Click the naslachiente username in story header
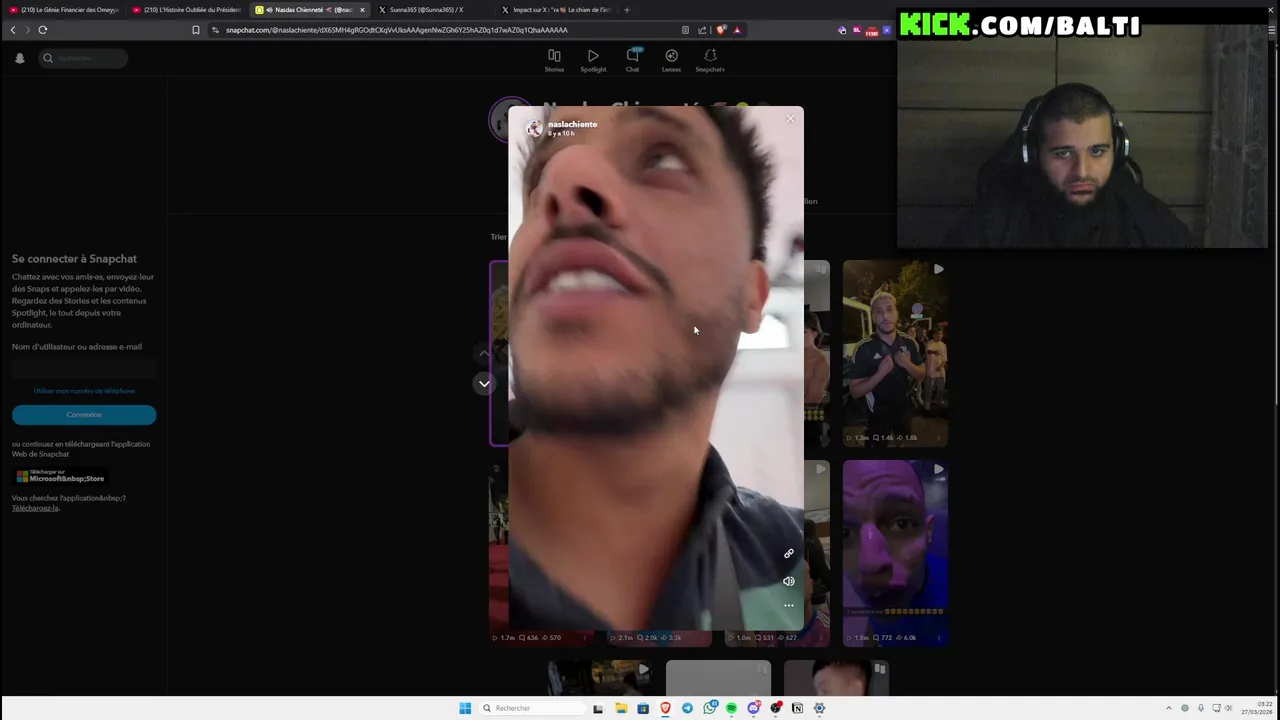 572,124
